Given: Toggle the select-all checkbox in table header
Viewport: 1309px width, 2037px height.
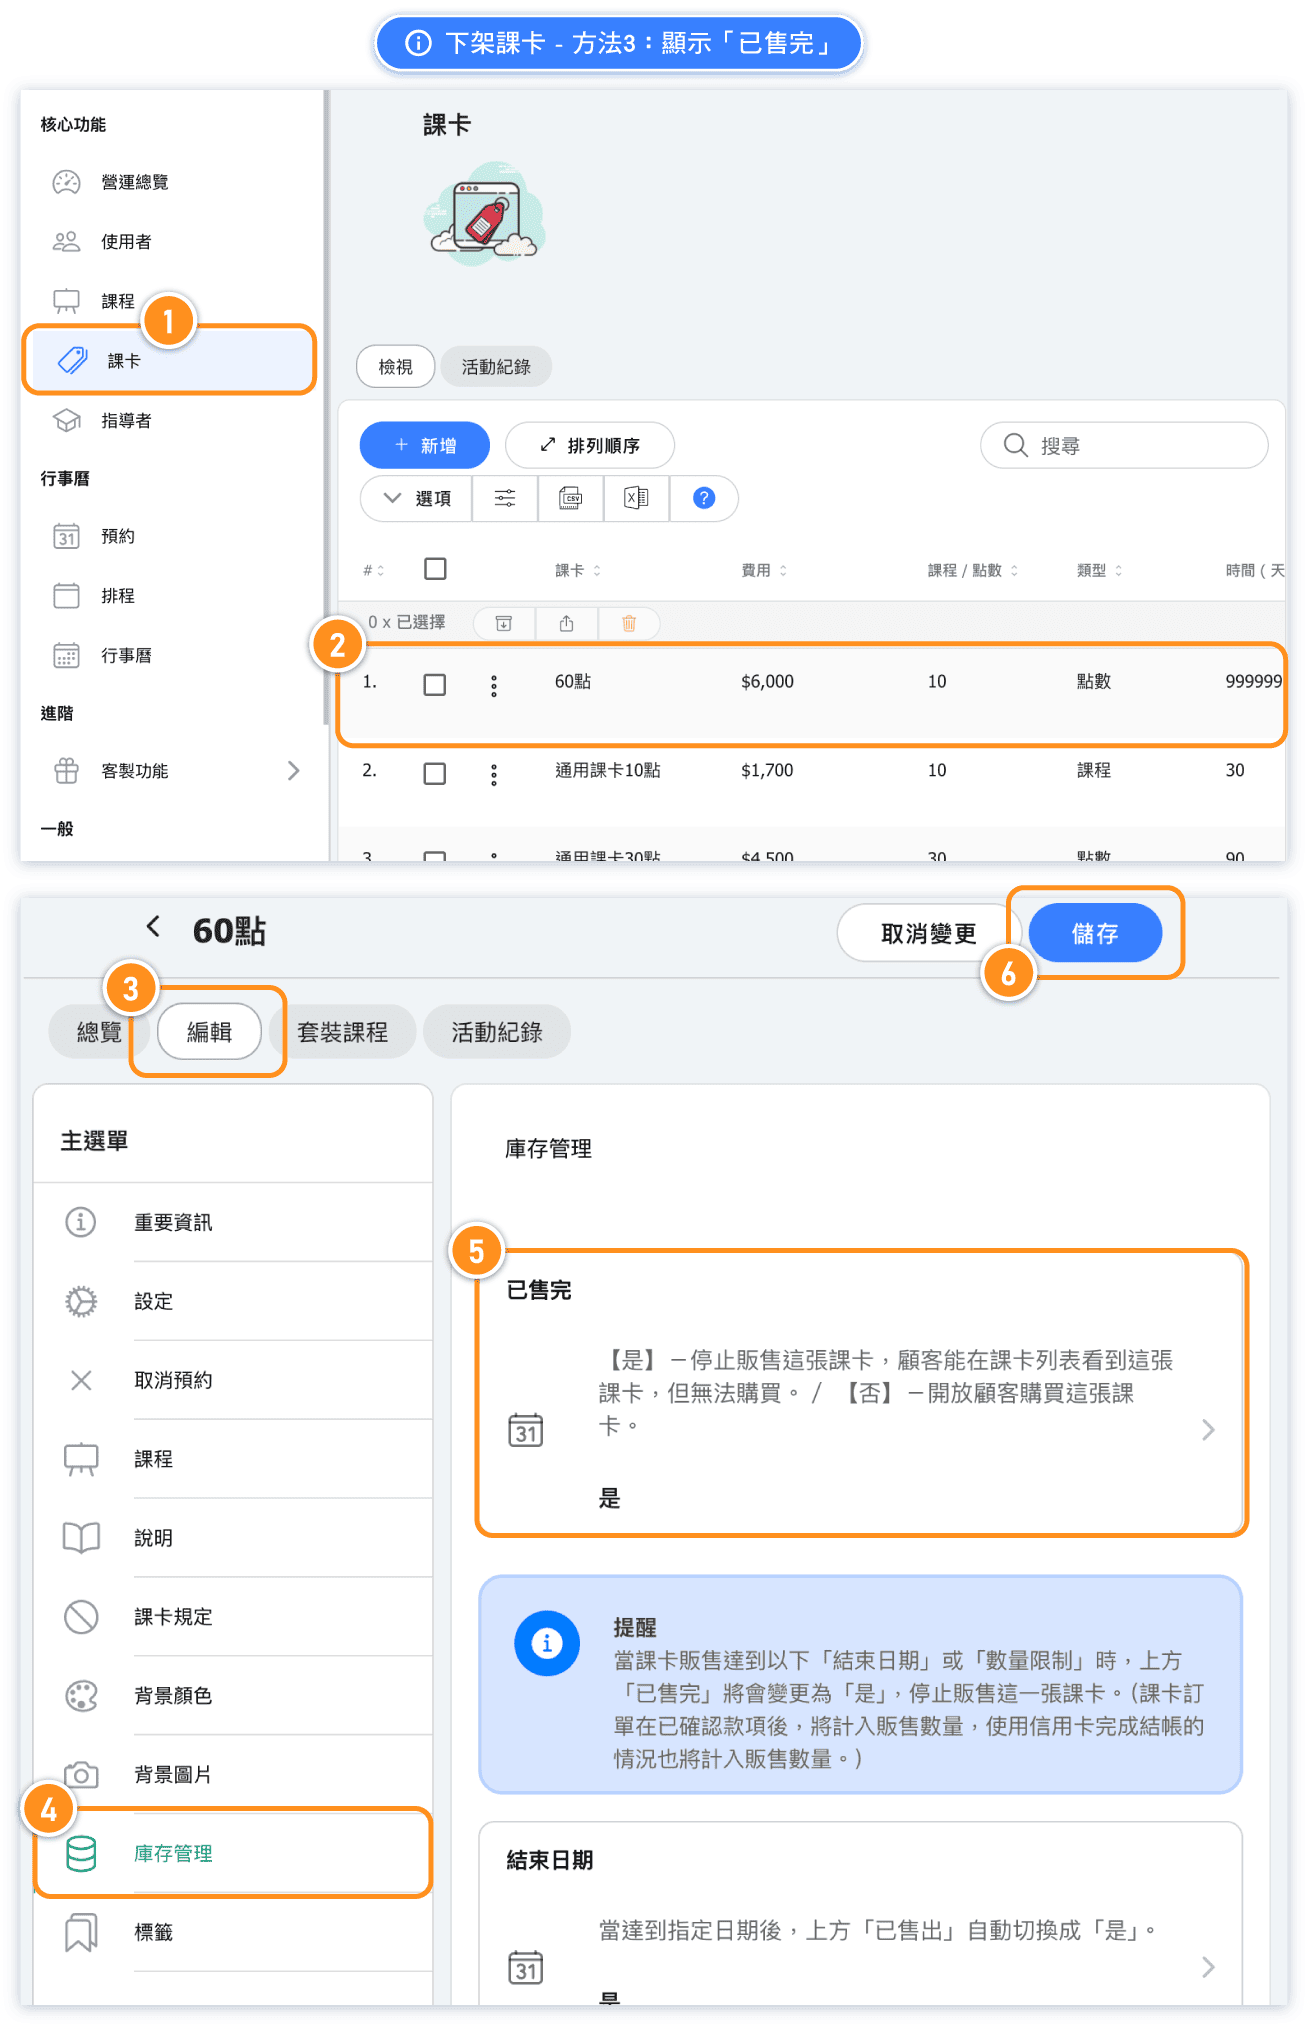Looking at the screenshot, I should pos(435,569).
